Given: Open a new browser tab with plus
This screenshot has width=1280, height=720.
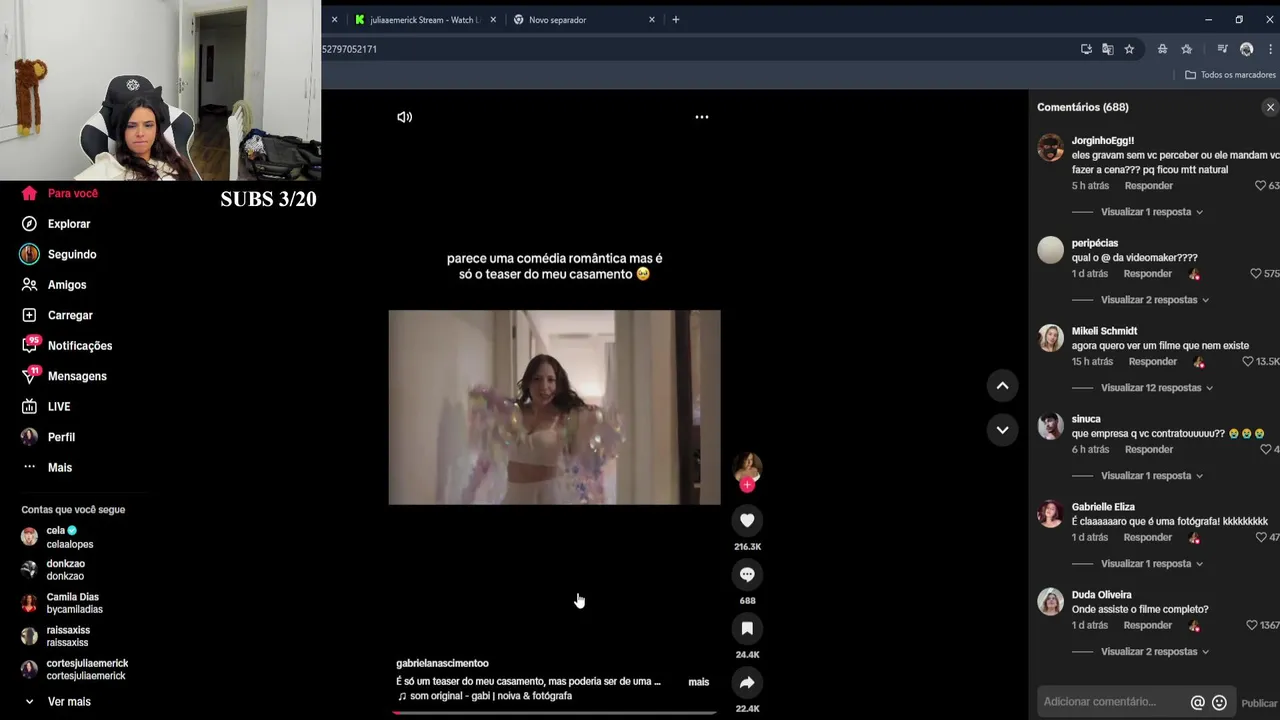Looking at the screenshot, I should [x=676, y=19].
